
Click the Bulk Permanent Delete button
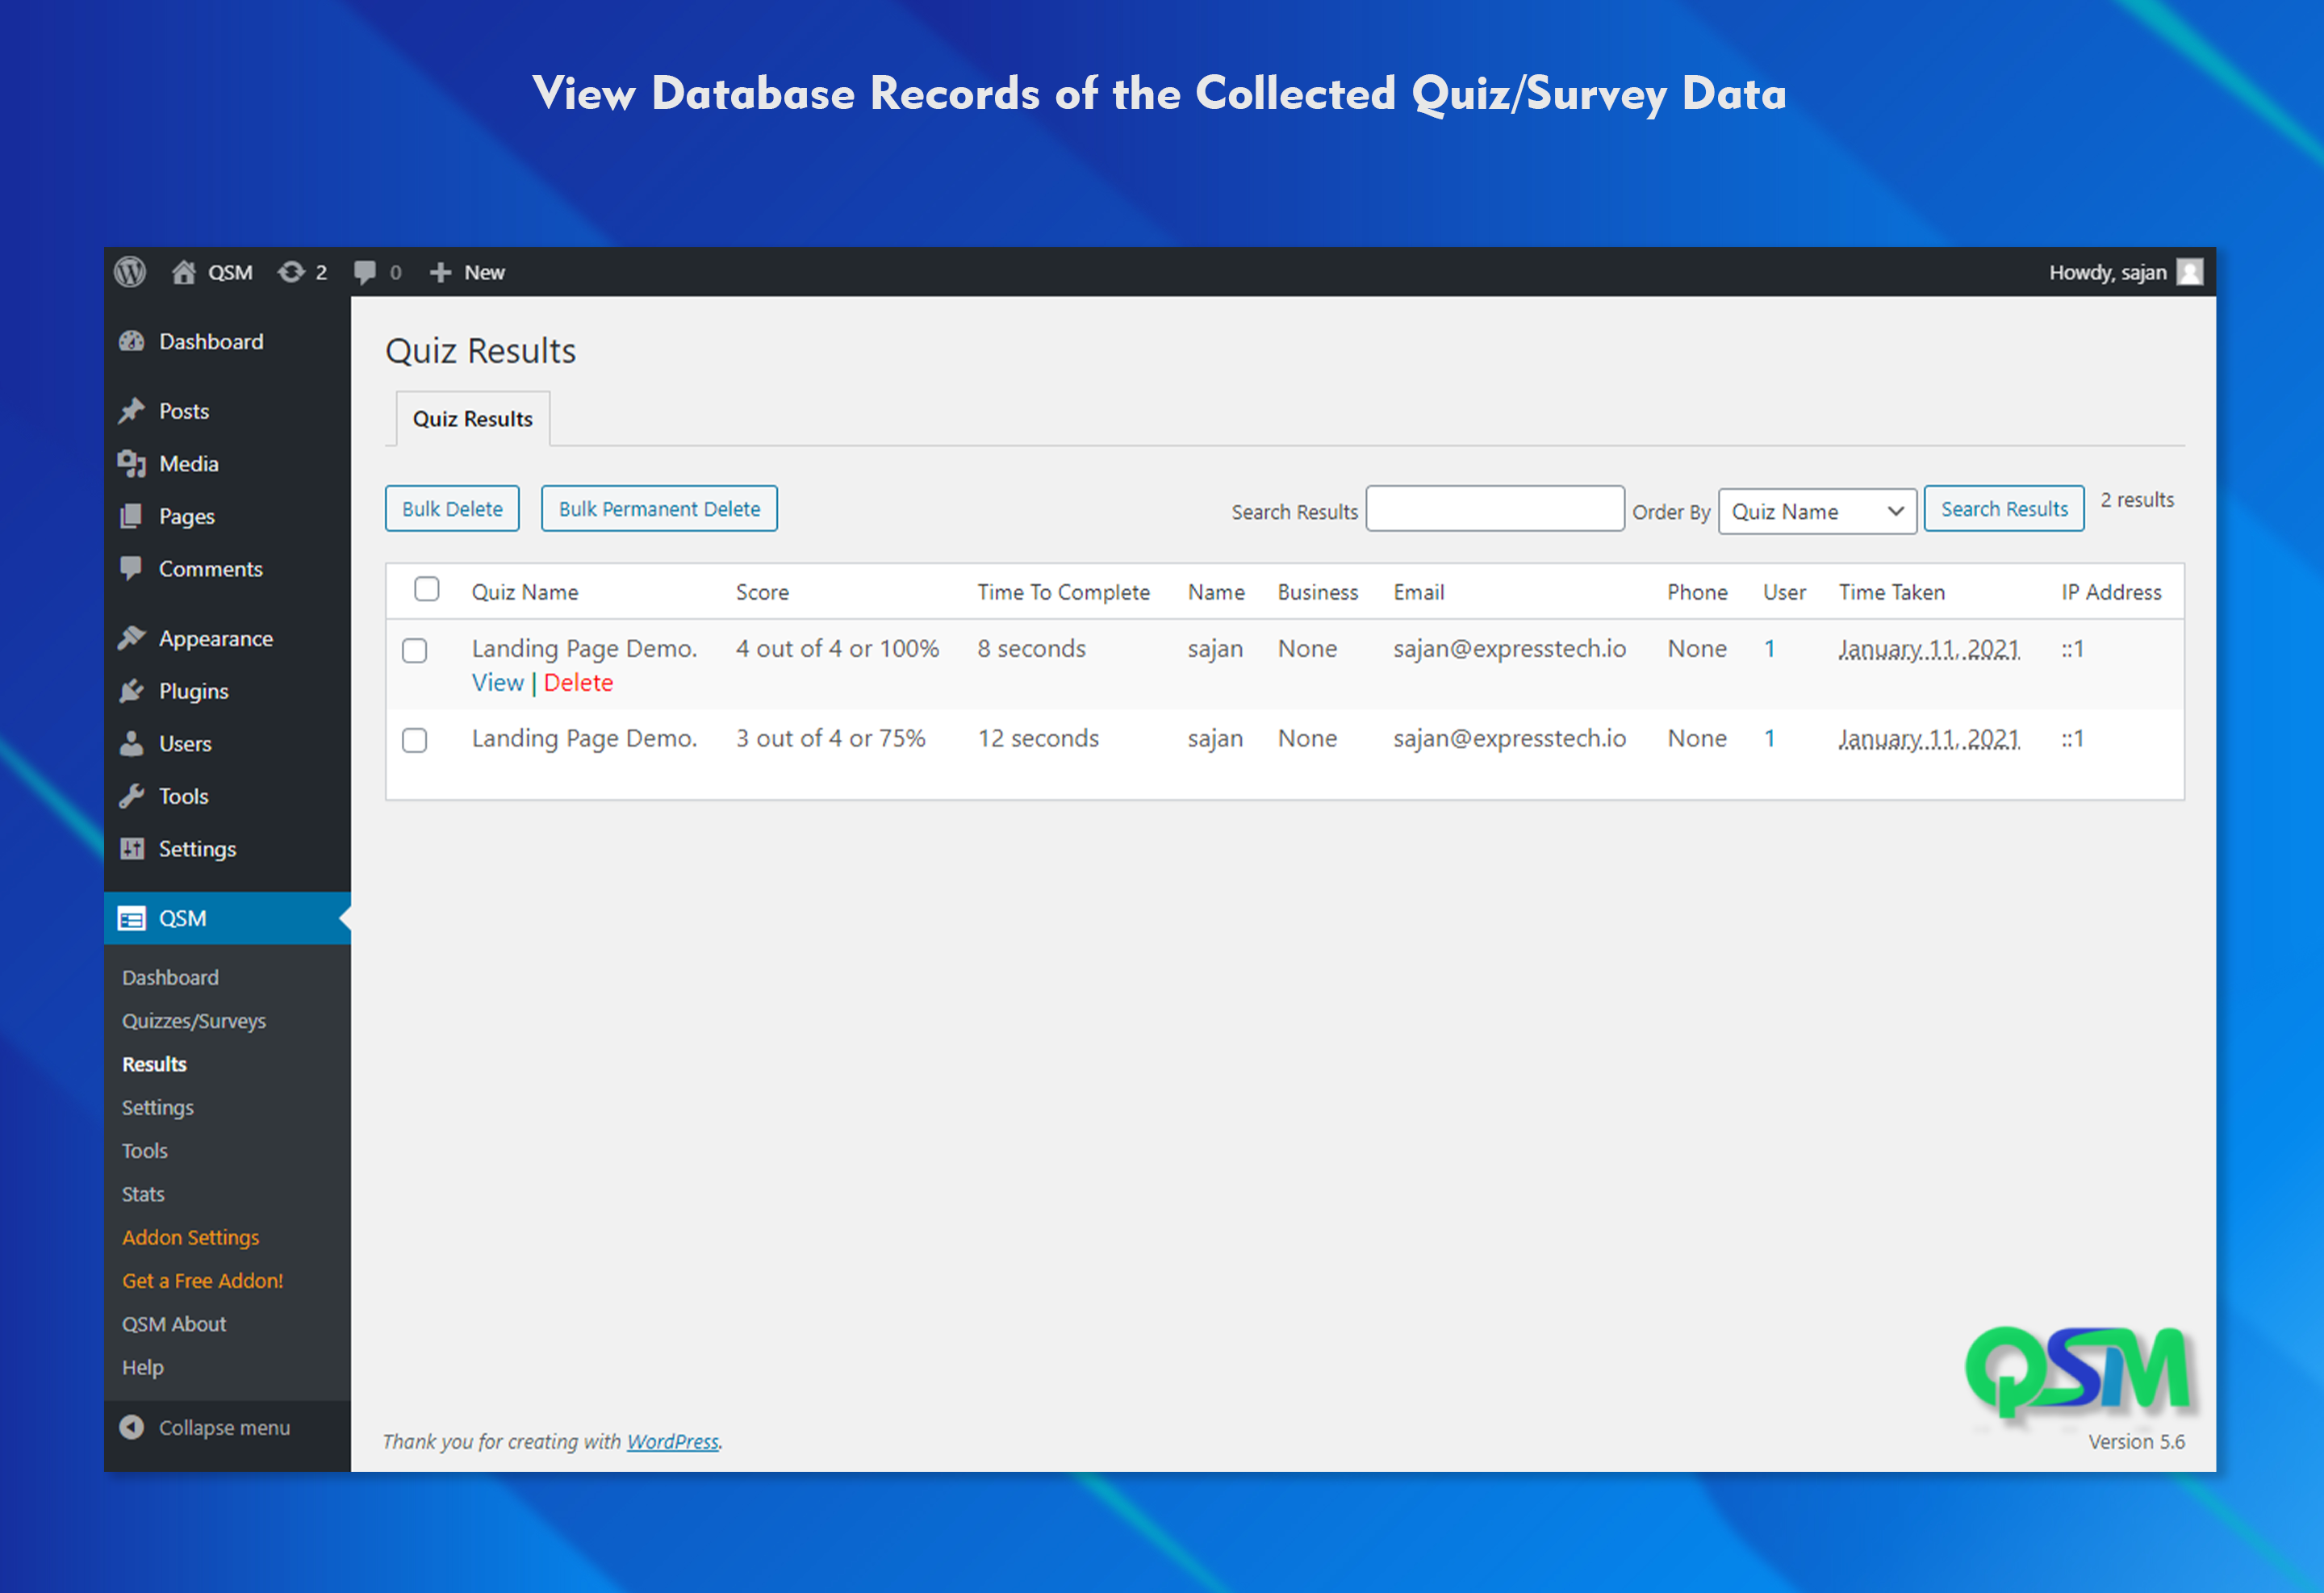(655, 508)
